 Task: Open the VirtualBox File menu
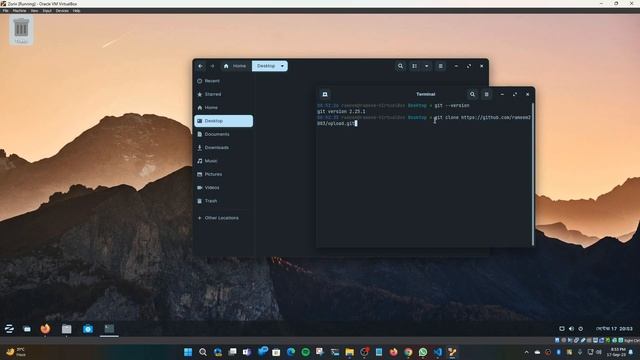tap(6, 11)
